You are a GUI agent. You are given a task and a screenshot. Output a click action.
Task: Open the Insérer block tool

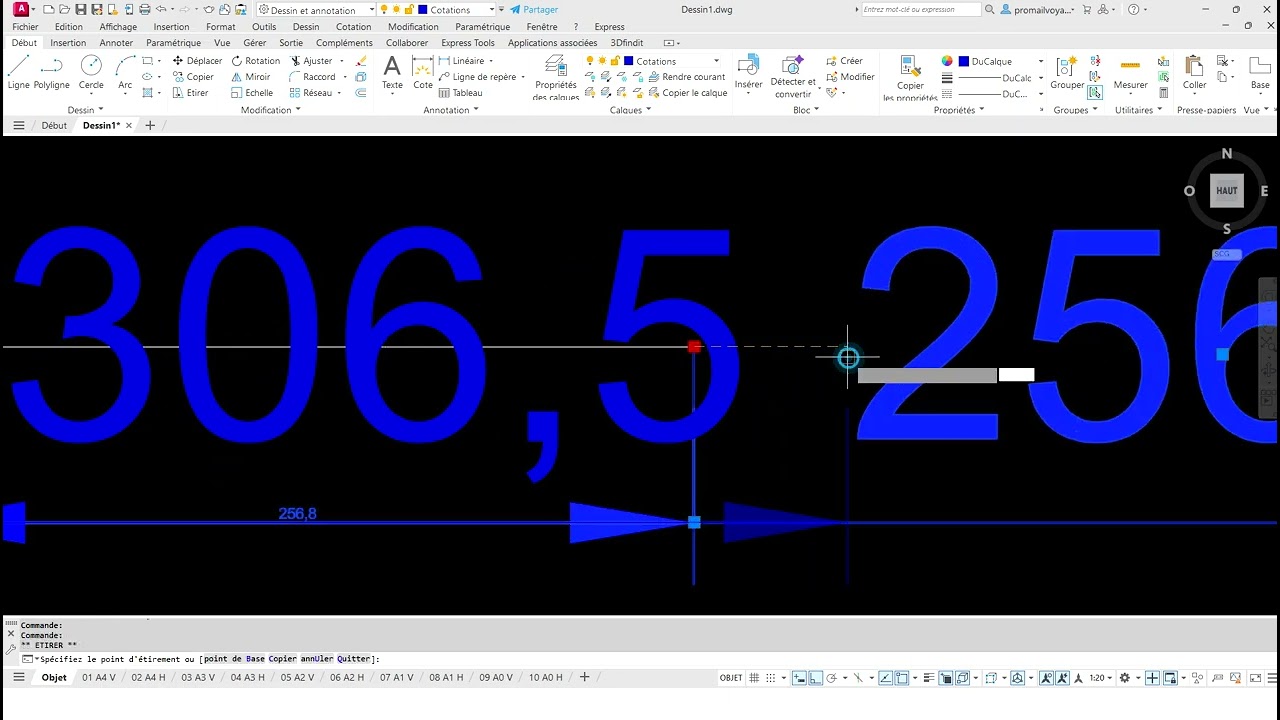[x=748, y=72]
